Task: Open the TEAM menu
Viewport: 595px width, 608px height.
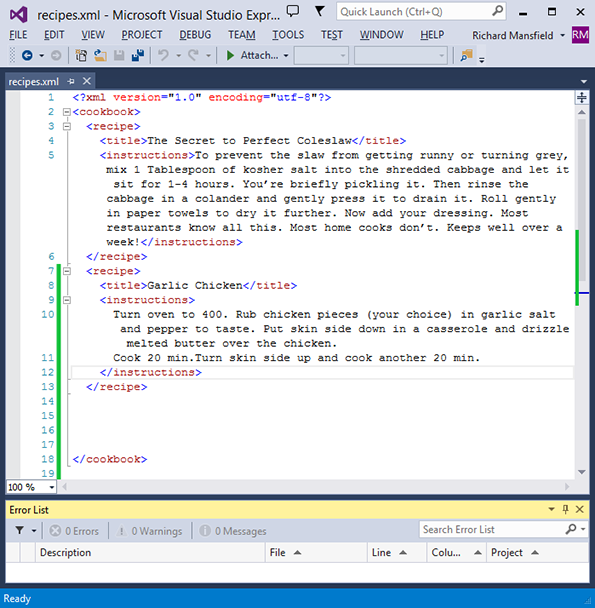Action: [x=242, y=35]
